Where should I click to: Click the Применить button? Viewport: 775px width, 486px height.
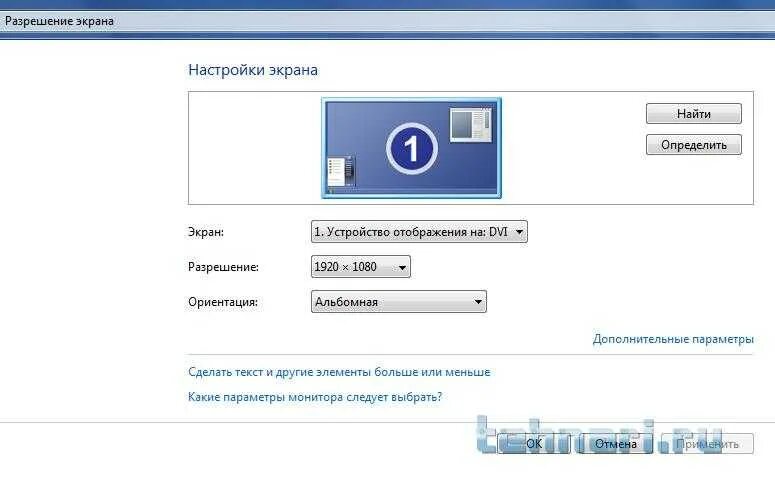tap(707, 443)
